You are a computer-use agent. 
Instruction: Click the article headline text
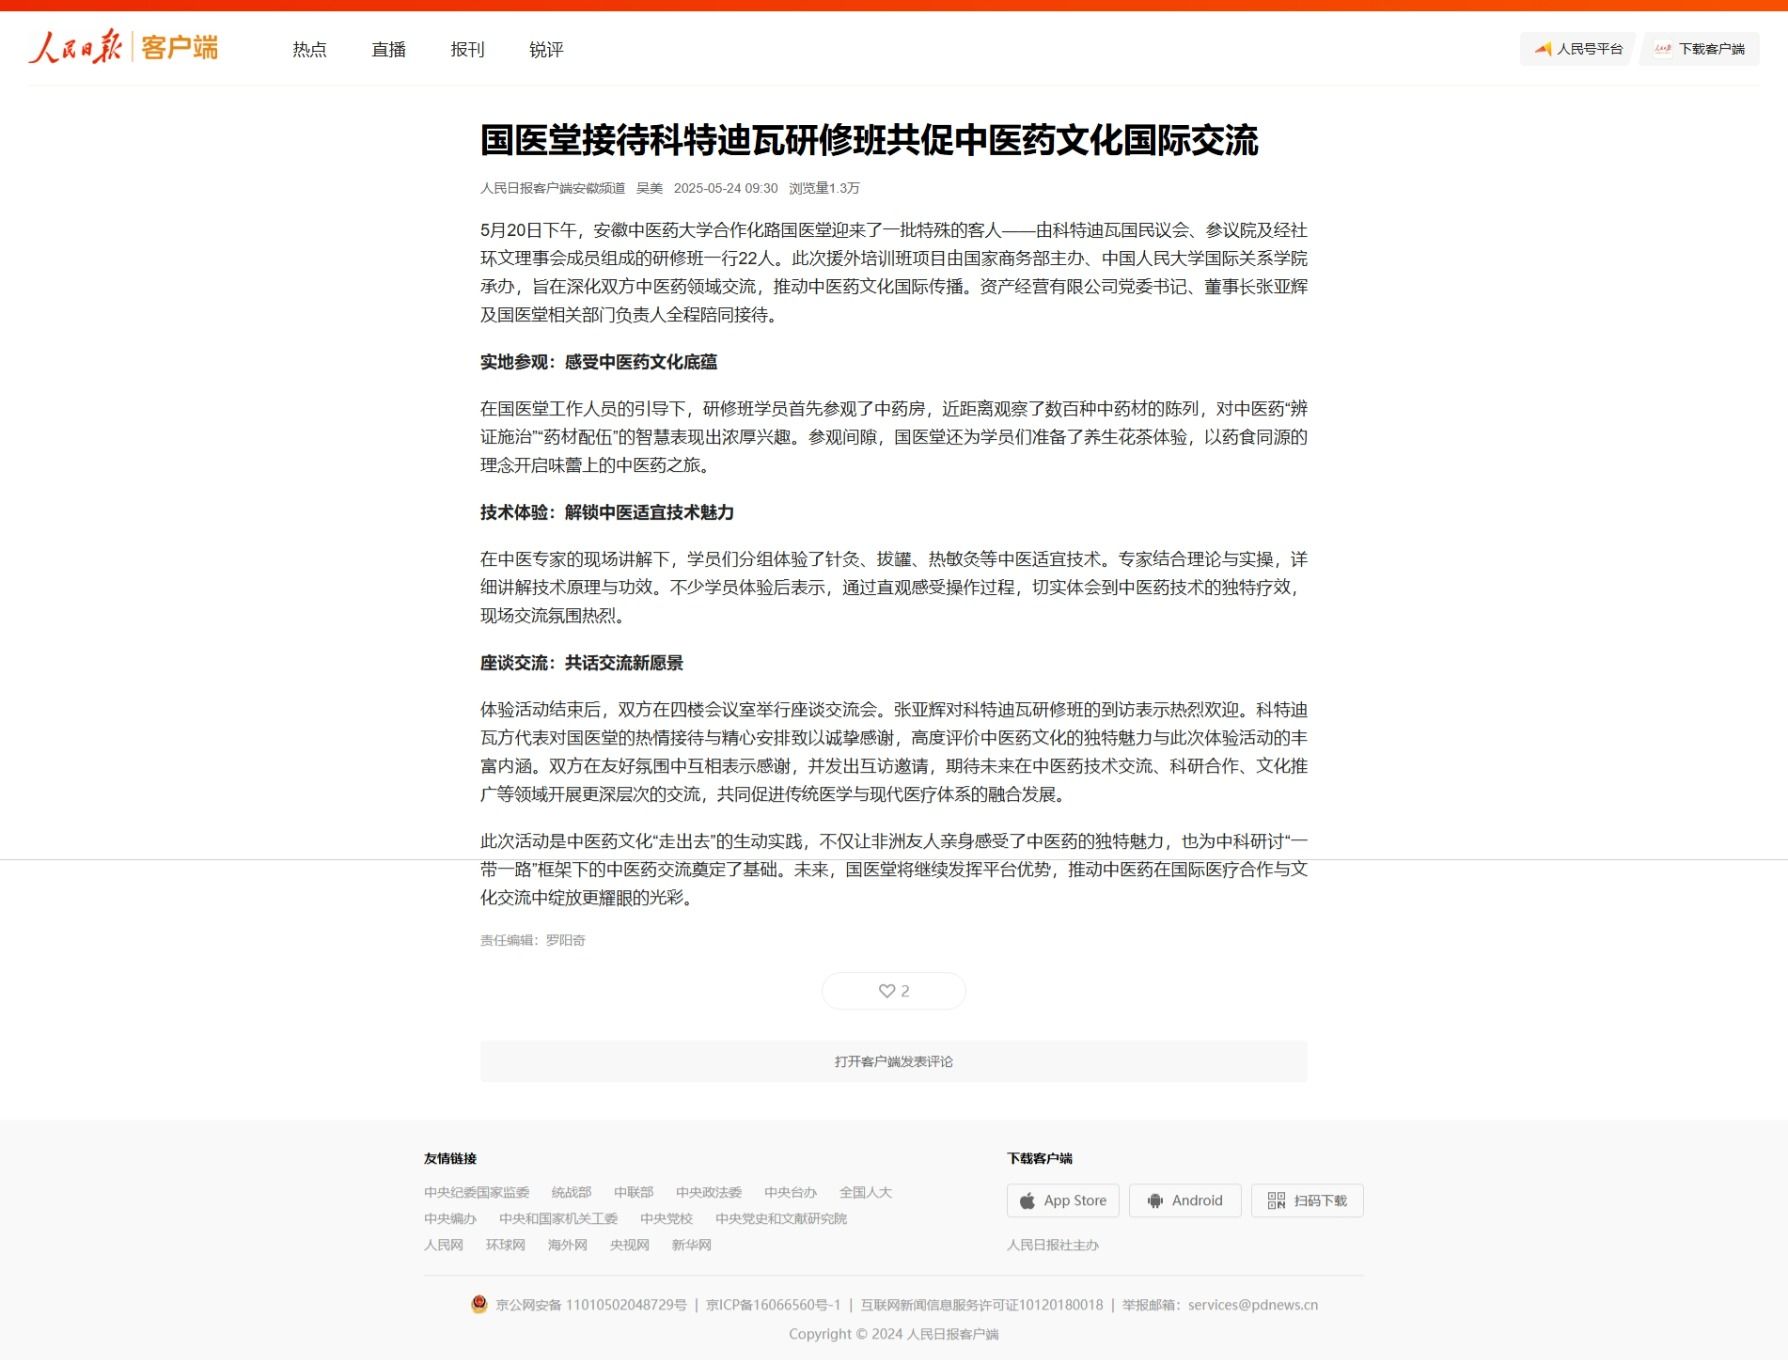point(868,141)
